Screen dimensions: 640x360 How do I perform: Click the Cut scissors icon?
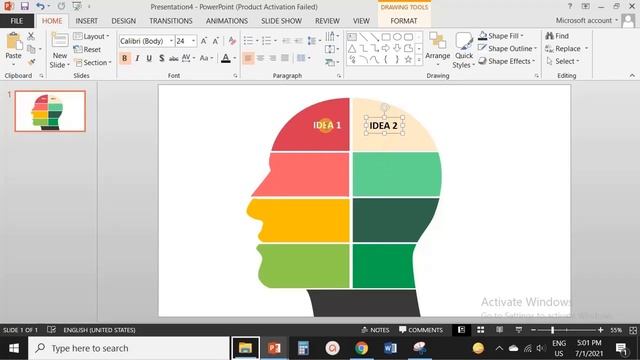click(31, 36)
